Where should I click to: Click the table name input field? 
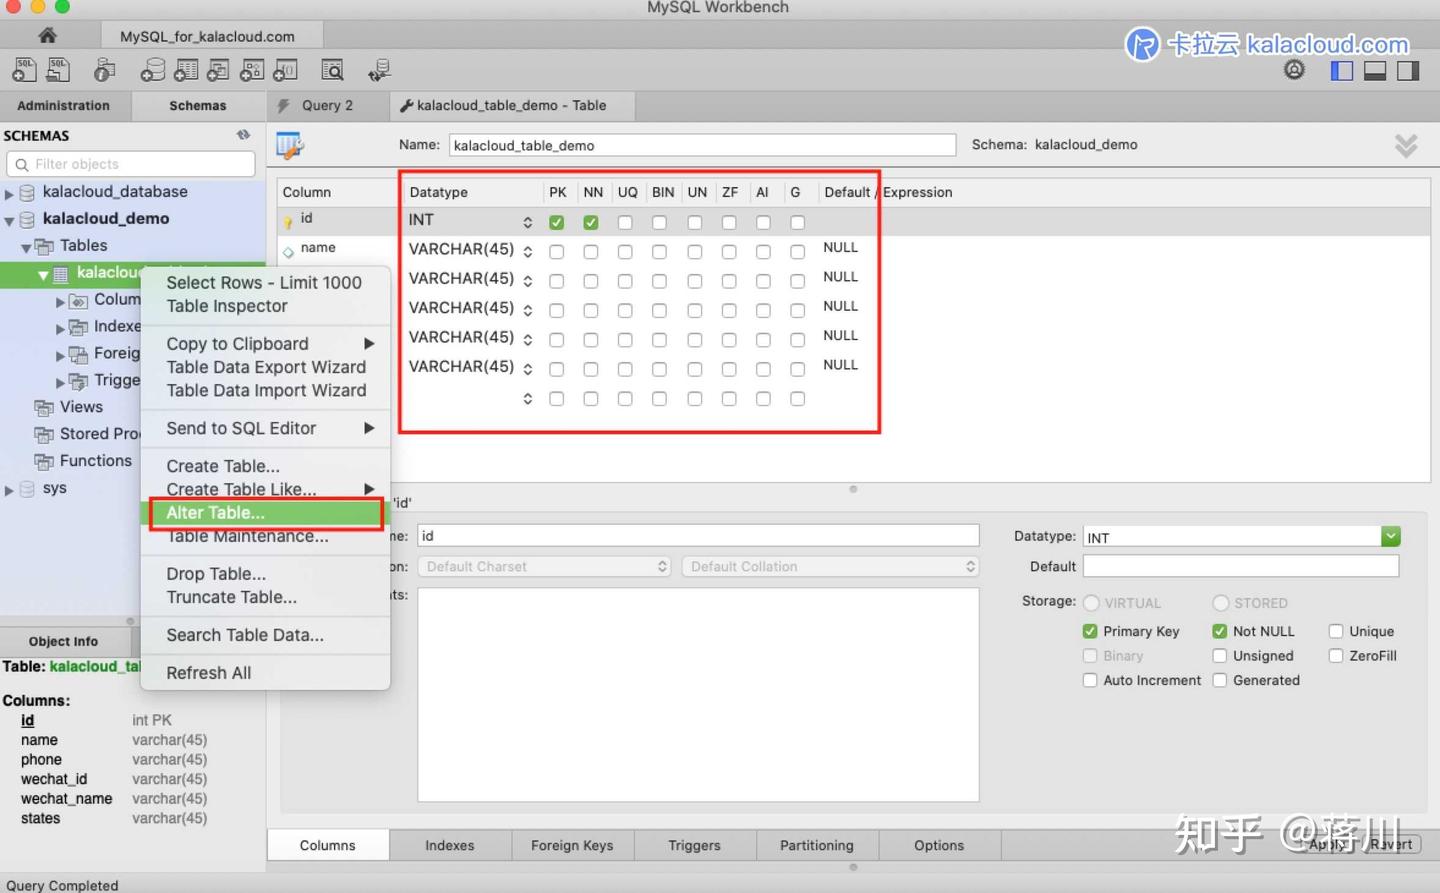coord(700,145)
